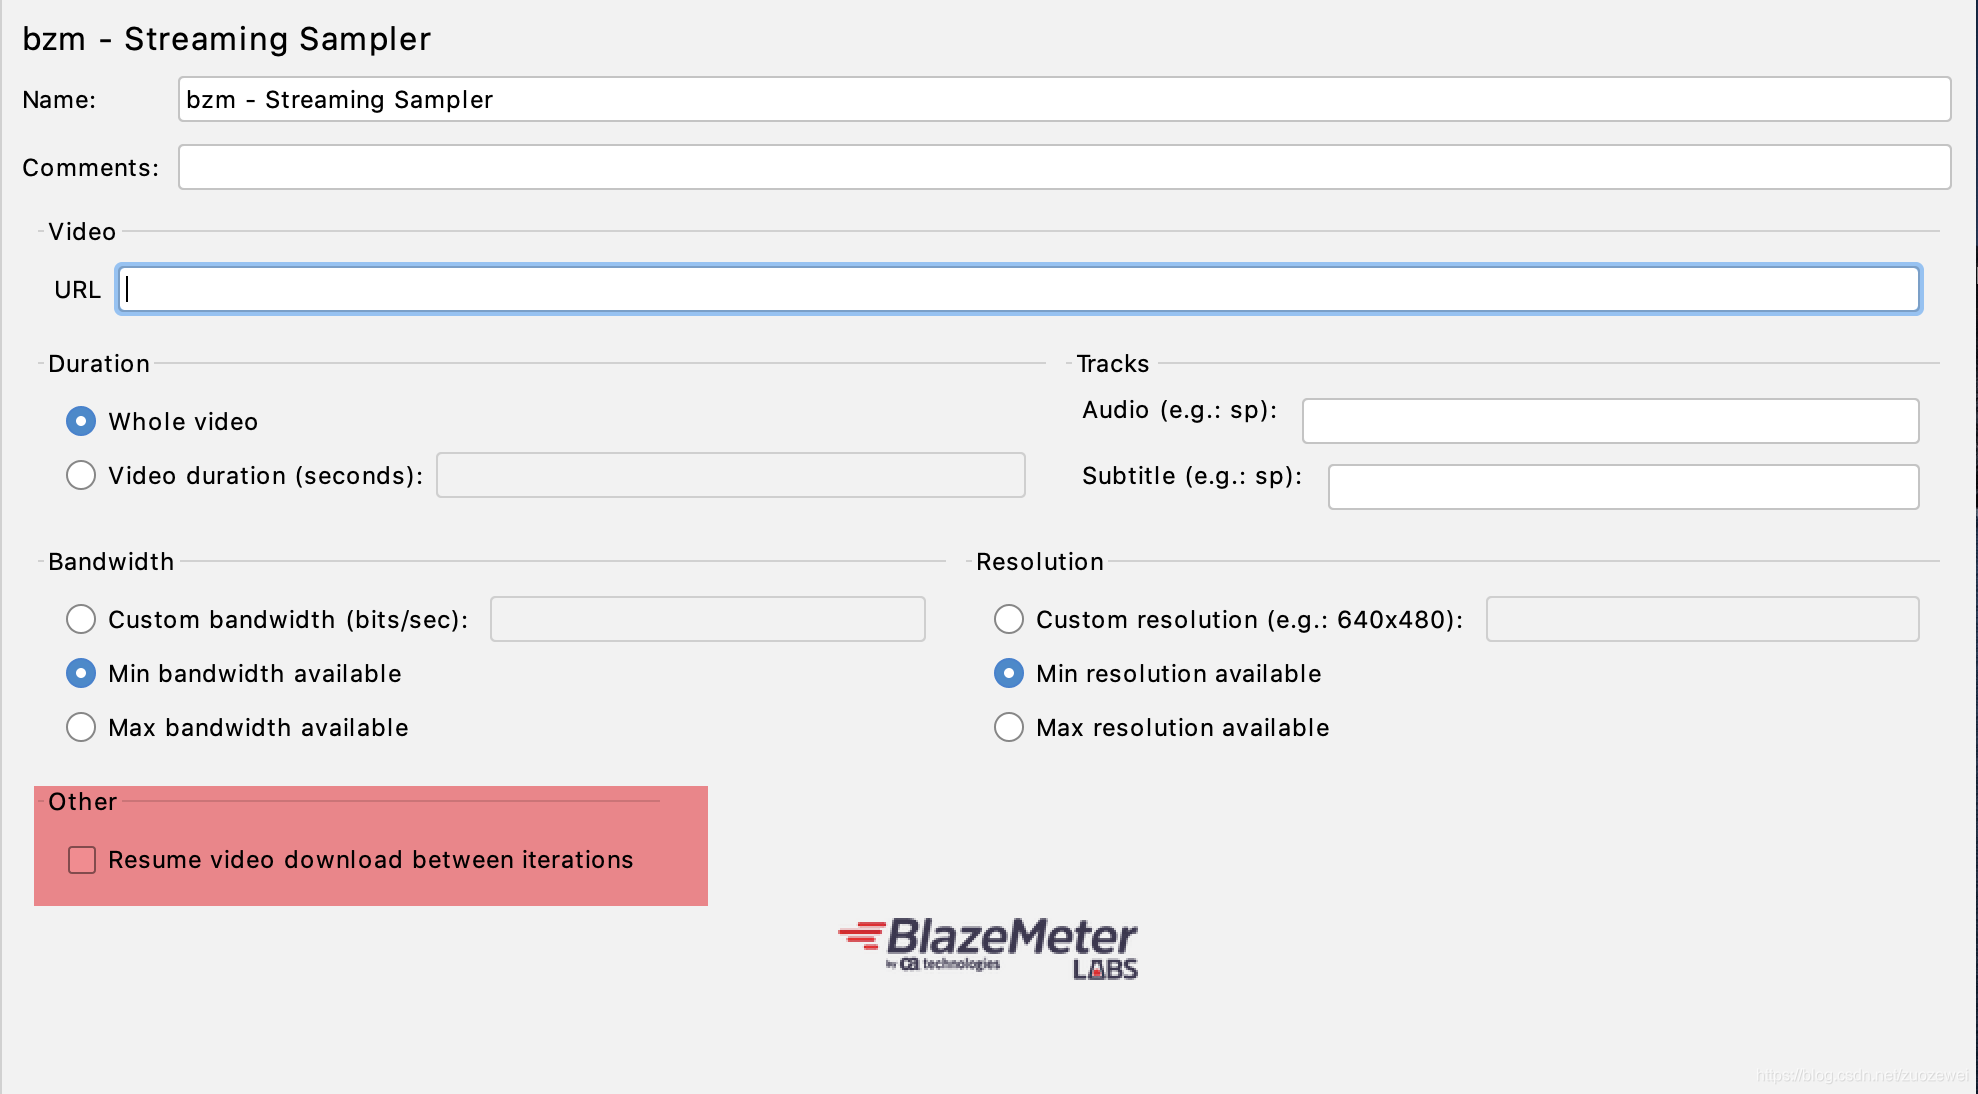Viewport: 1978px width, 1094px height.
Task: Focus the video URL input field
Action: (1018, 289)
